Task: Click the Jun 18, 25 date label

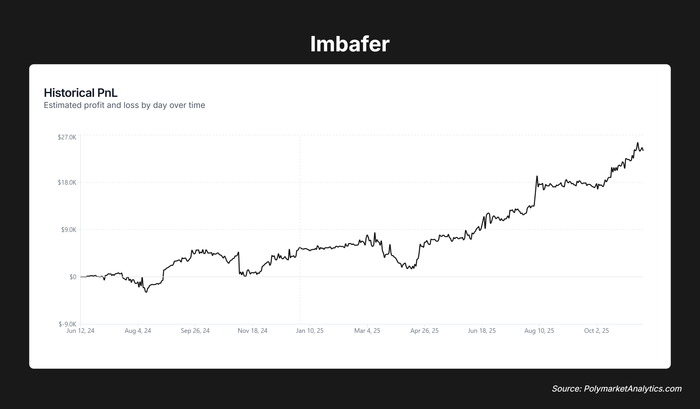Action: (482, 331)
